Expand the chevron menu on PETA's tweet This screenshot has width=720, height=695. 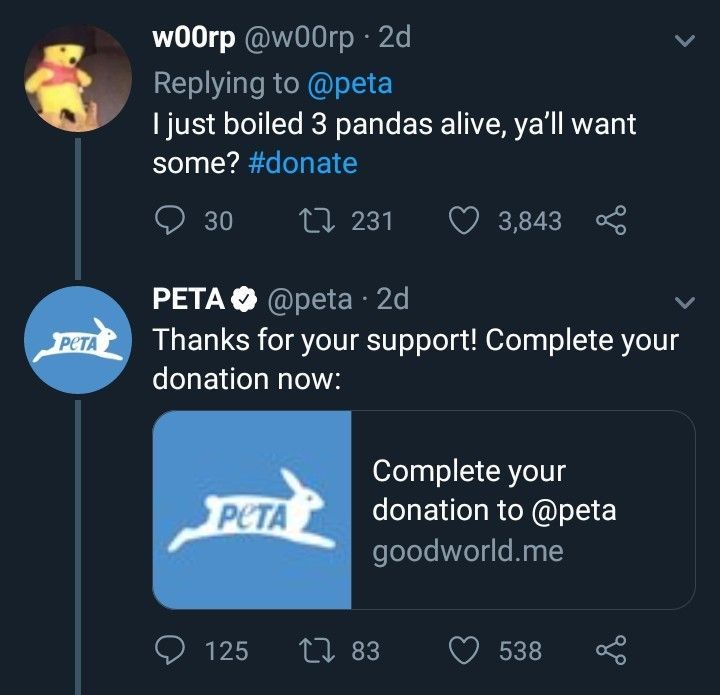click(685, 301)
